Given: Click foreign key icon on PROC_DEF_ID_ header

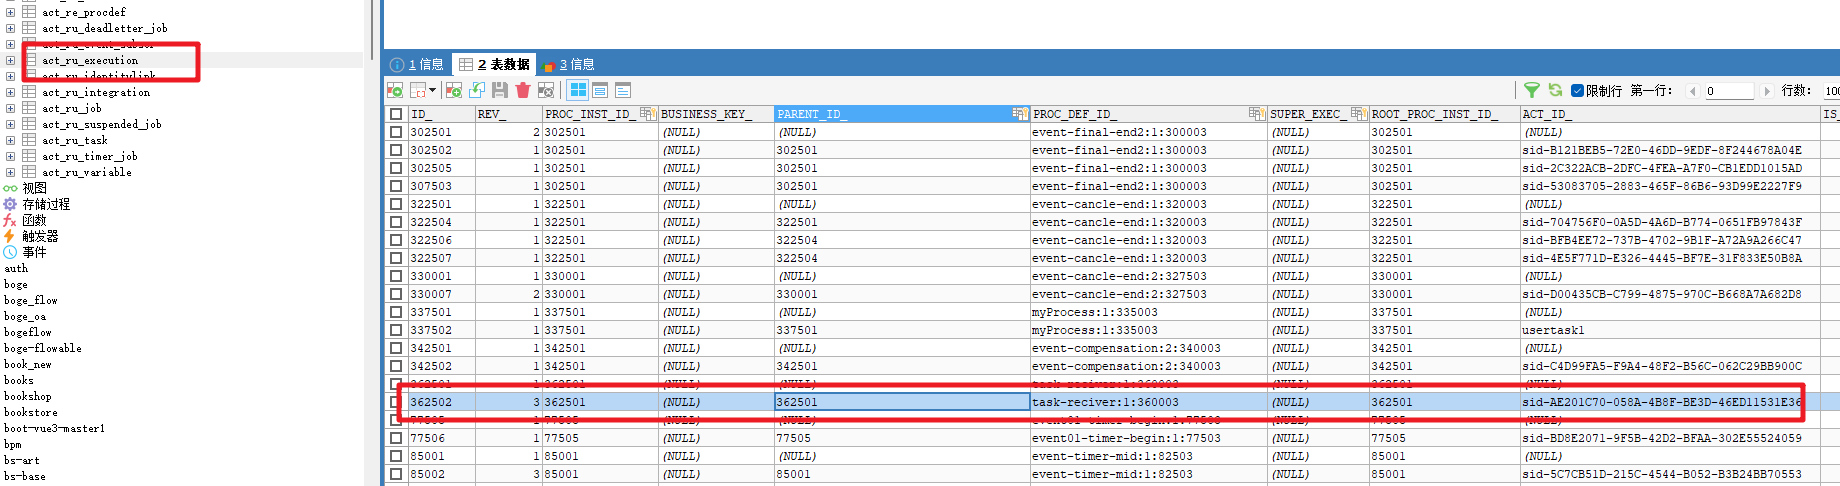Looking at the screenshot, I should click(x=1256, y=114).
